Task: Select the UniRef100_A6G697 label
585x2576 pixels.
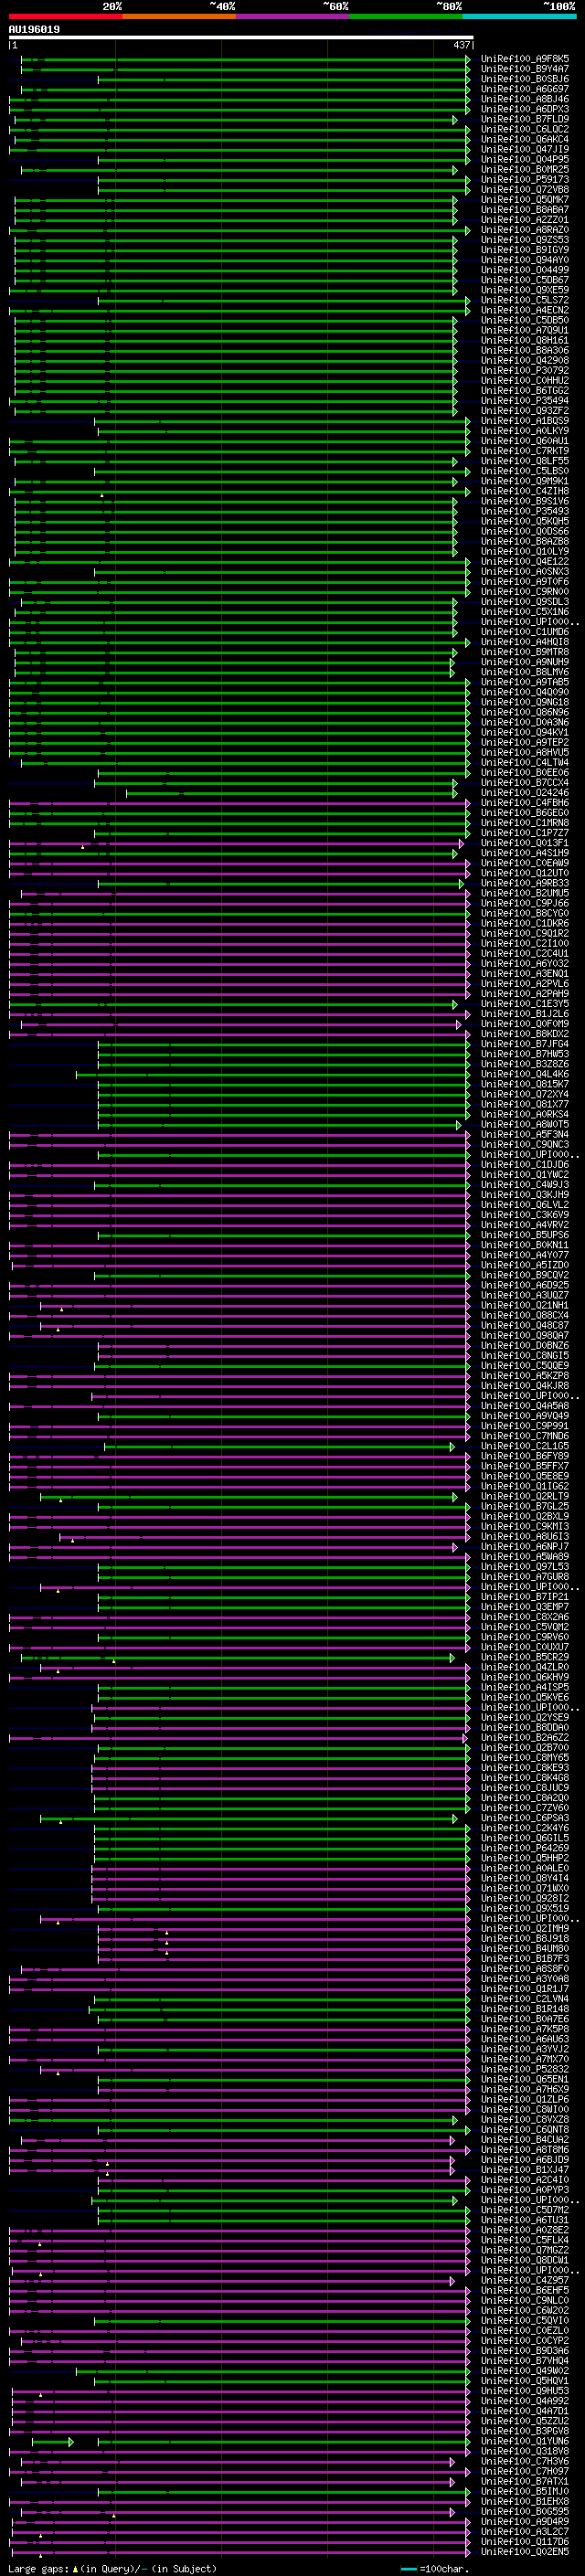Action: [525, 89]
